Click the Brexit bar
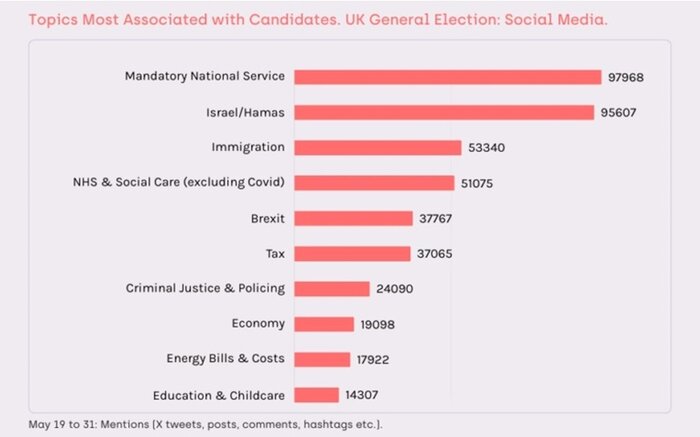Image resolution: width=700 pixels, height=437 pixels. coord(354,218)
